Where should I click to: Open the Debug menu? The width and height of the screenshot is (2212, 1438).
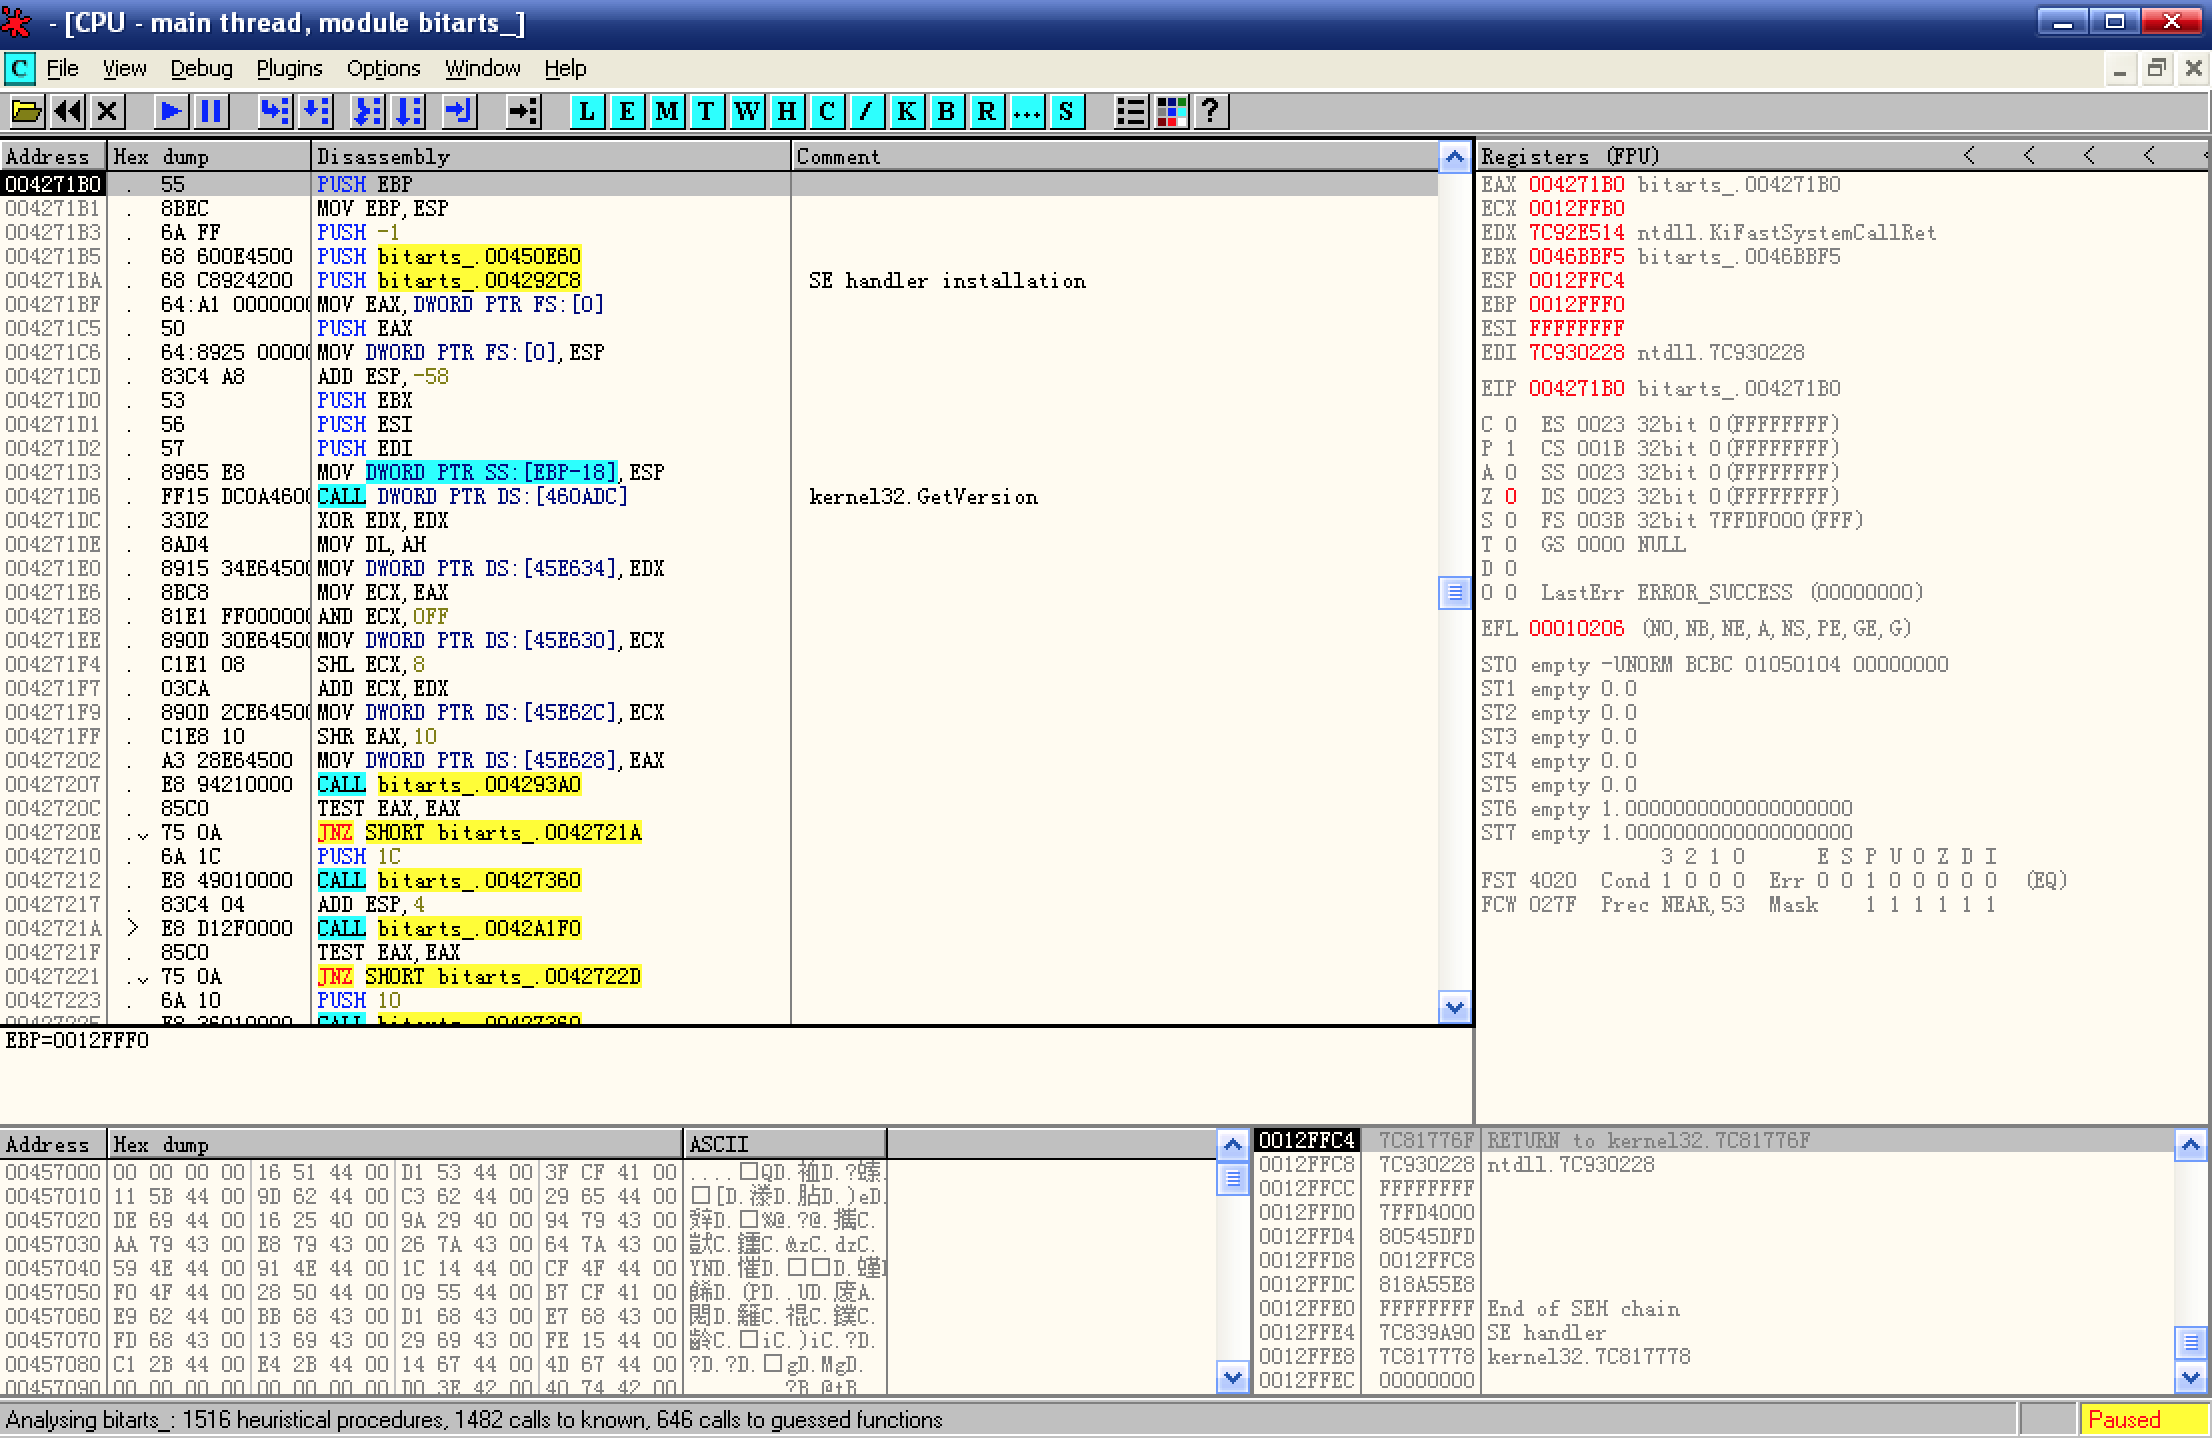tap(201, 68)
